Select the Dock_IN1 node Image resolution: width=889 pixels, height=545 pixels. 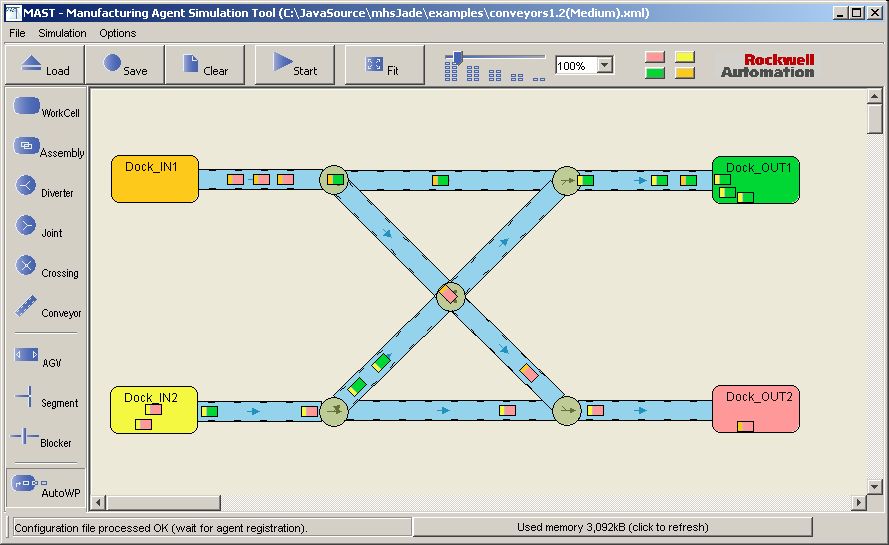(x=155, y=179)
